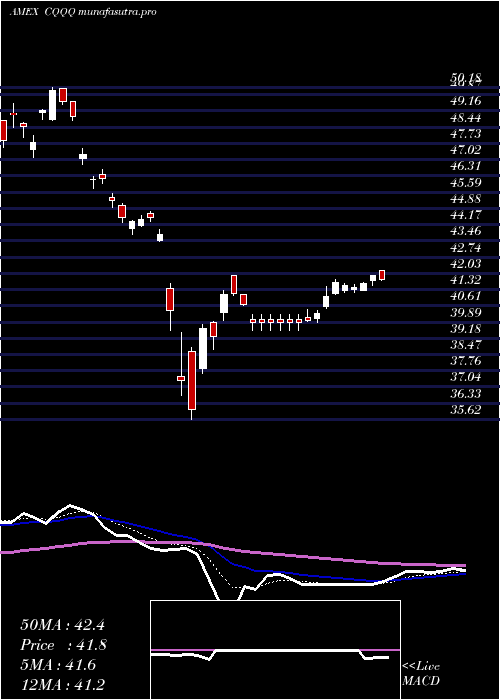This screenshot has width=500, height=700.
Task: Click the 44.17 price axis label
Action: [466, 215]
